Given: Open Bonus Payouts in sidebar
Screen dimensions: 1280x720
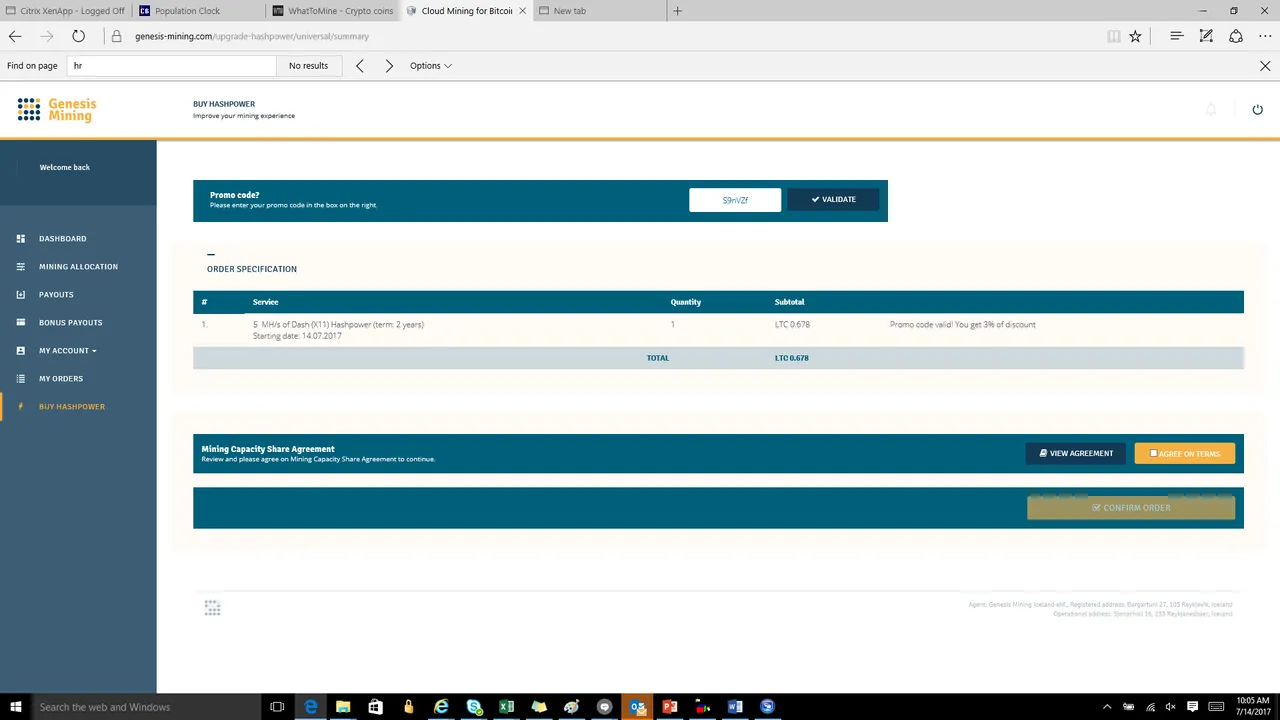Looking at the screenshot, I should (x=71, y=323).
